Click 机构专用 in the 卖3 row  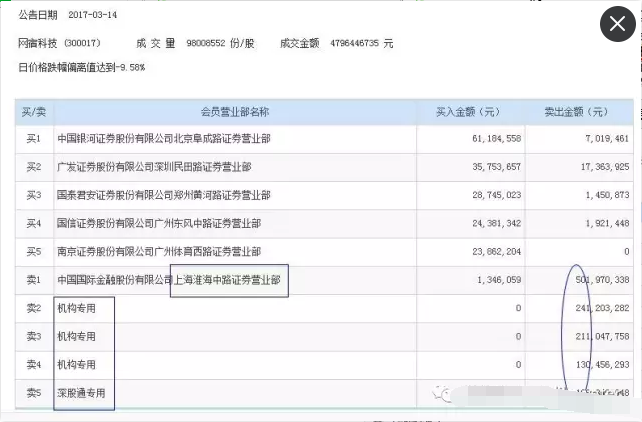[76, 336]
